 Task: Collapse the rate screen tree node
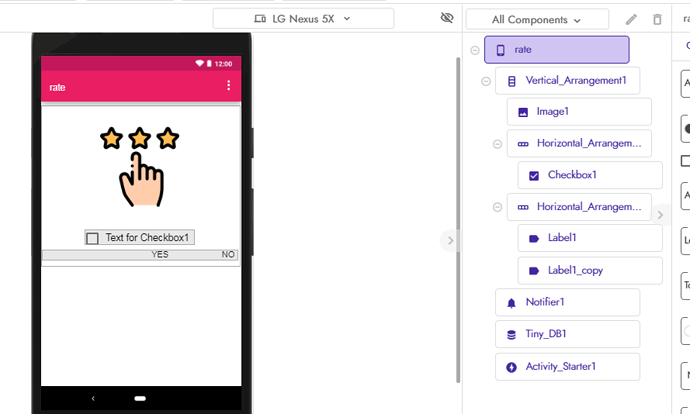[x=475, y=50]
